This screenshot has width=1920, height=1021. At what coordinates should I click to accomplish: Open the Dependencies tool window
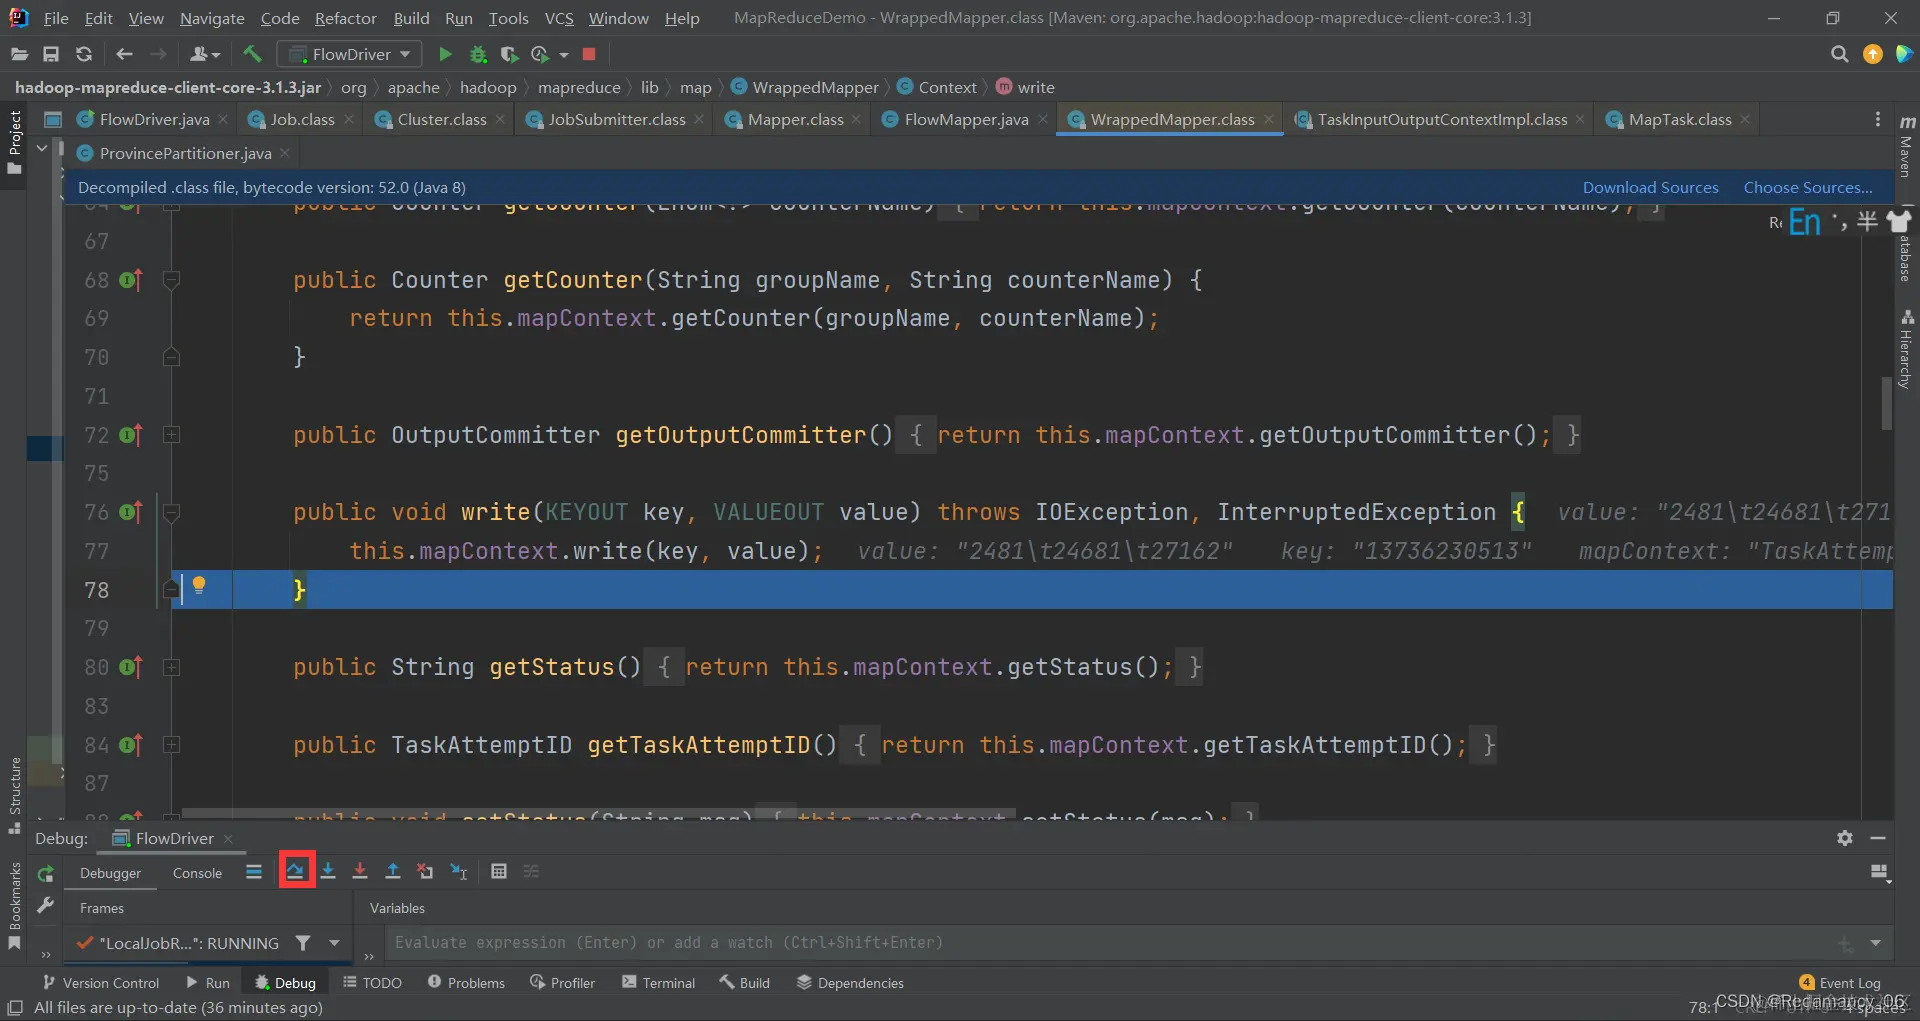click(850, 983)
